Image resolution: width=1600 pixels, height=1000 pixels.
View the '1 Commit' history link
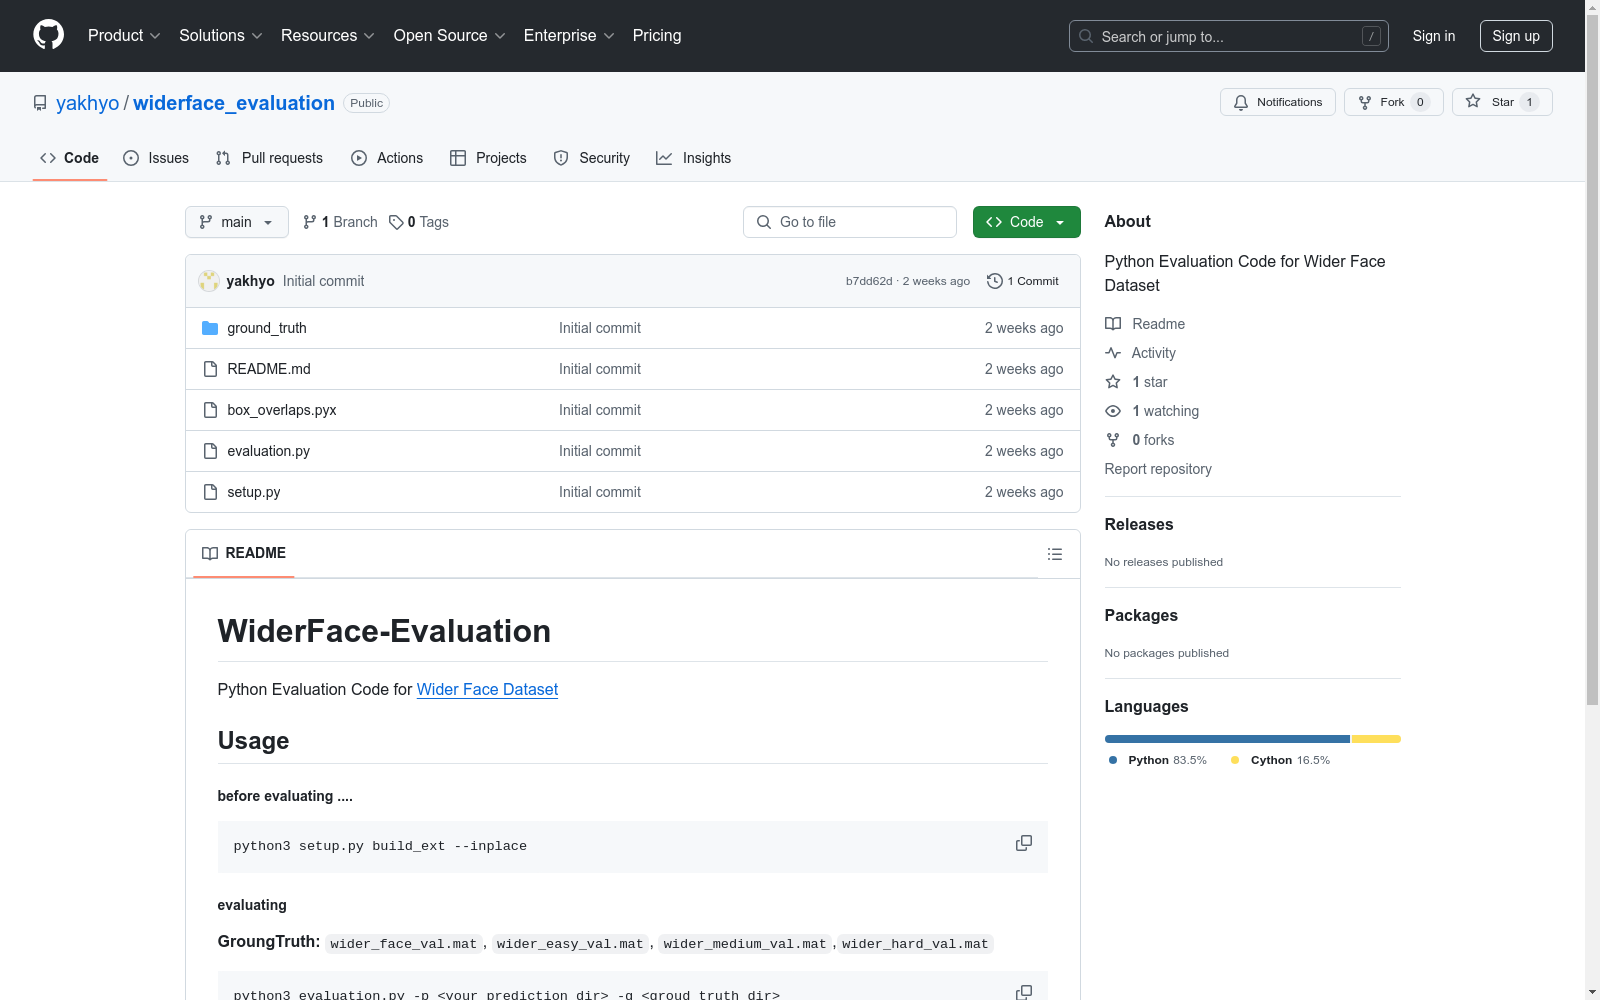[x=1023, y=281]
